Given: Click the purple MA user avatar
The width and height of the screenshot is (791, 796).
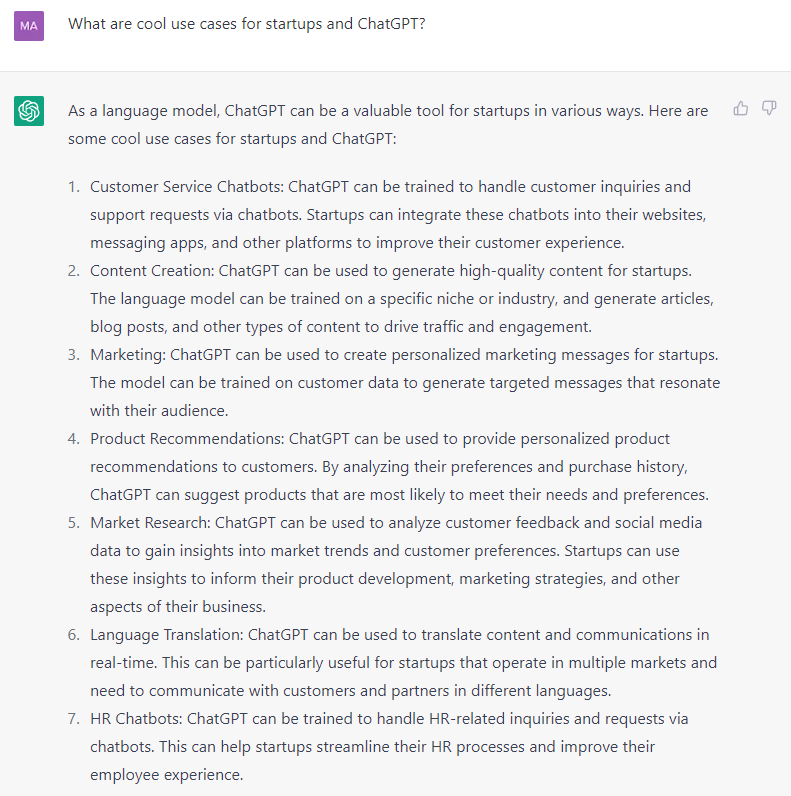Looking at the screenshot, I should pyautogui.click(x=29, y=26).
